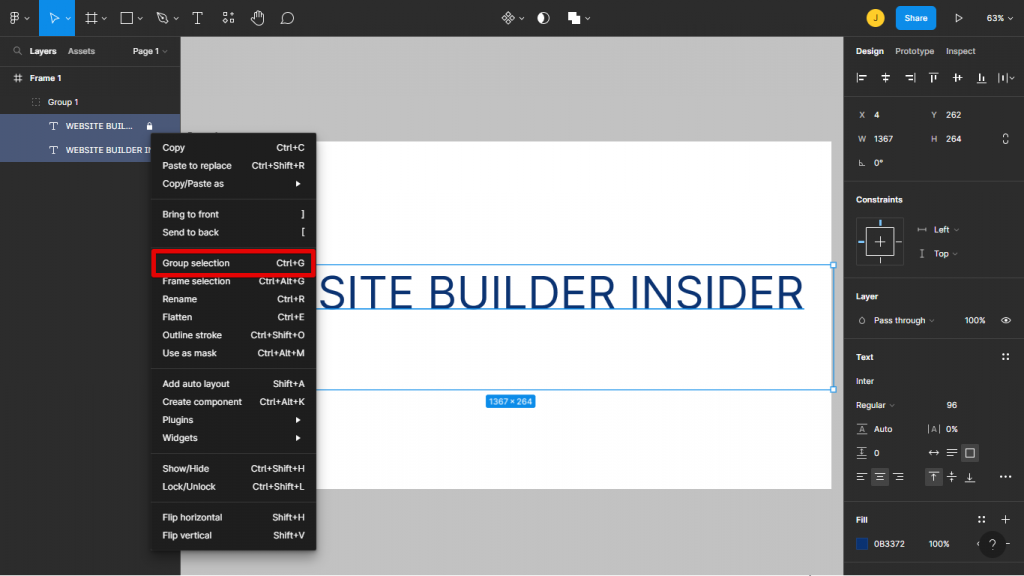Select the Rectangle shape tool

point(126,17)
